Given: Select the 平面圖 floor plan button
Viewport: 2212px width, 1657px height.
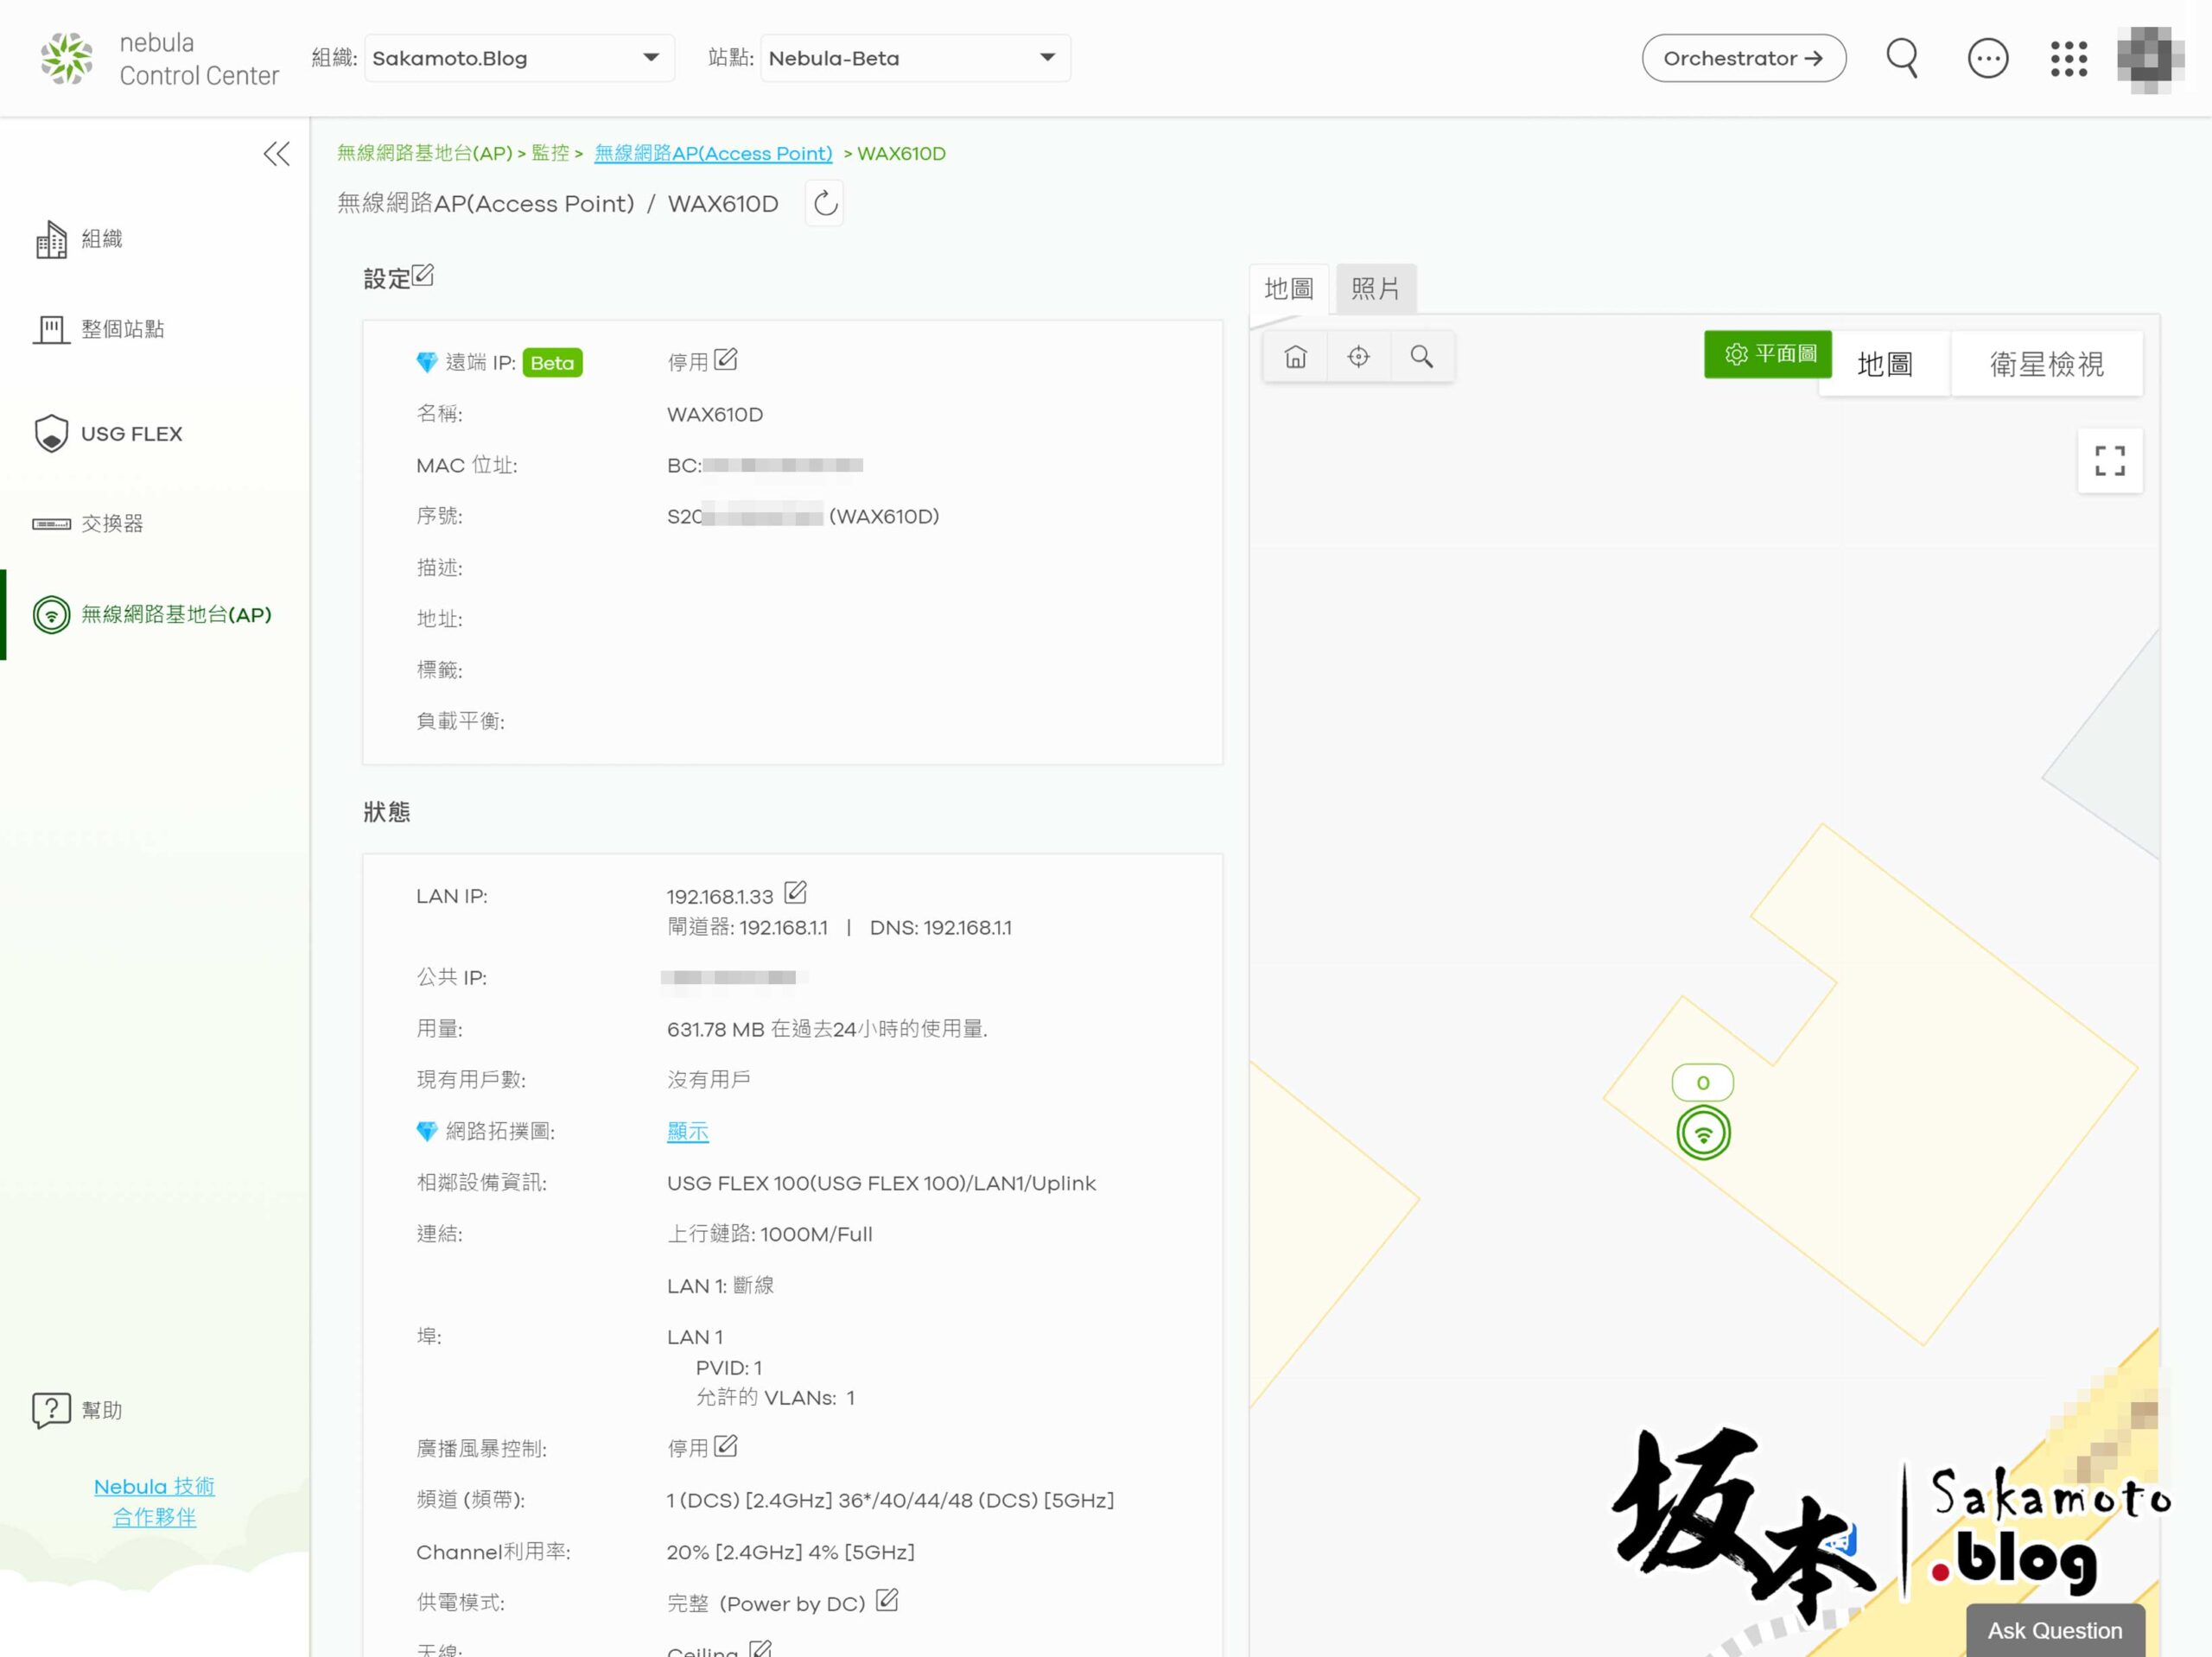Looking at the screenshot, I should 1768,354.
